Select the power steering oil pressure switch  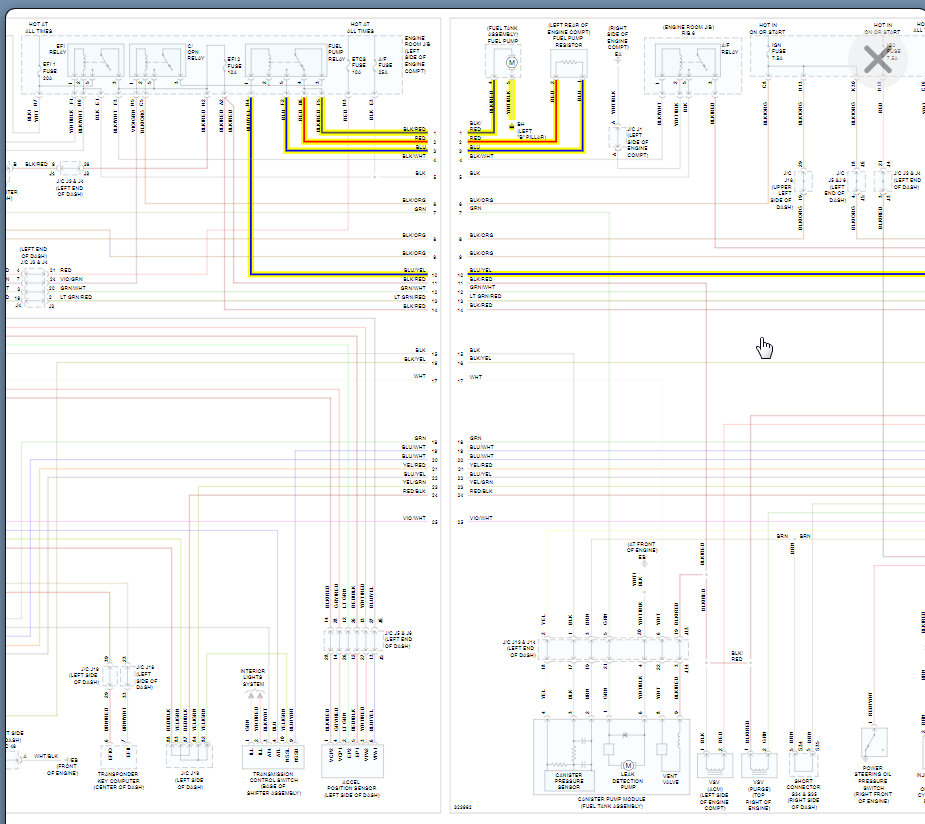click(x=874, y=742)
